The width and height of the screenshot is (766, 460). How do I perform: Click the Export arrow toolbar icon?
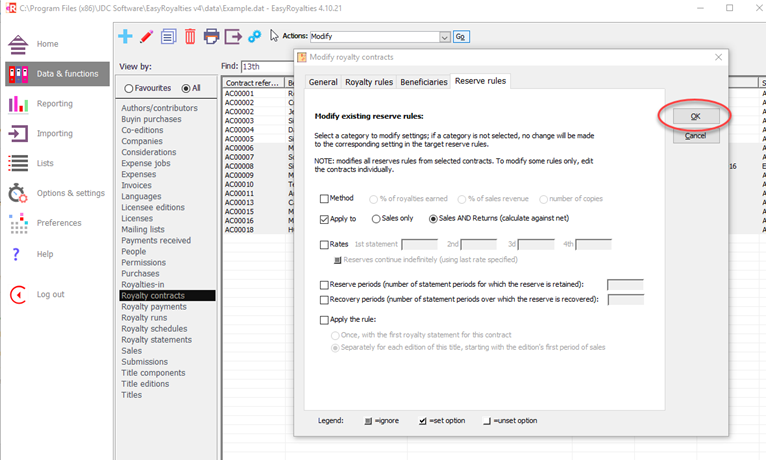(233, 36)
